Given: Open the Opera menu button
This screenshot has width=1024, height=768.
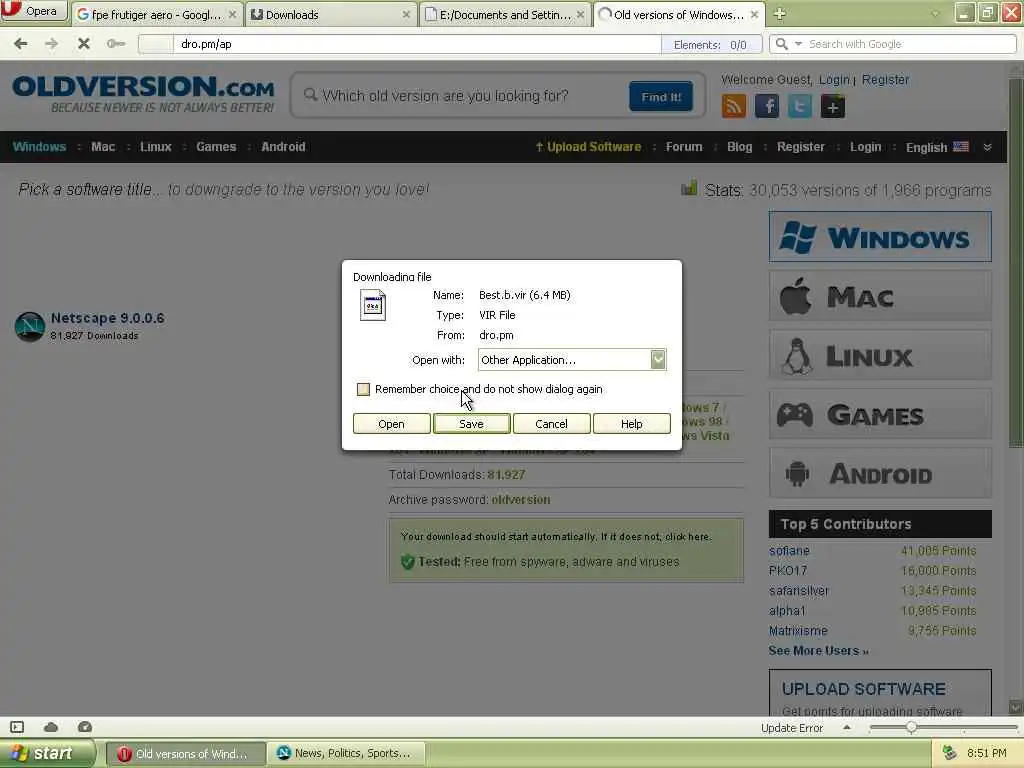Looking at the screenshot, I should (34, 11).
